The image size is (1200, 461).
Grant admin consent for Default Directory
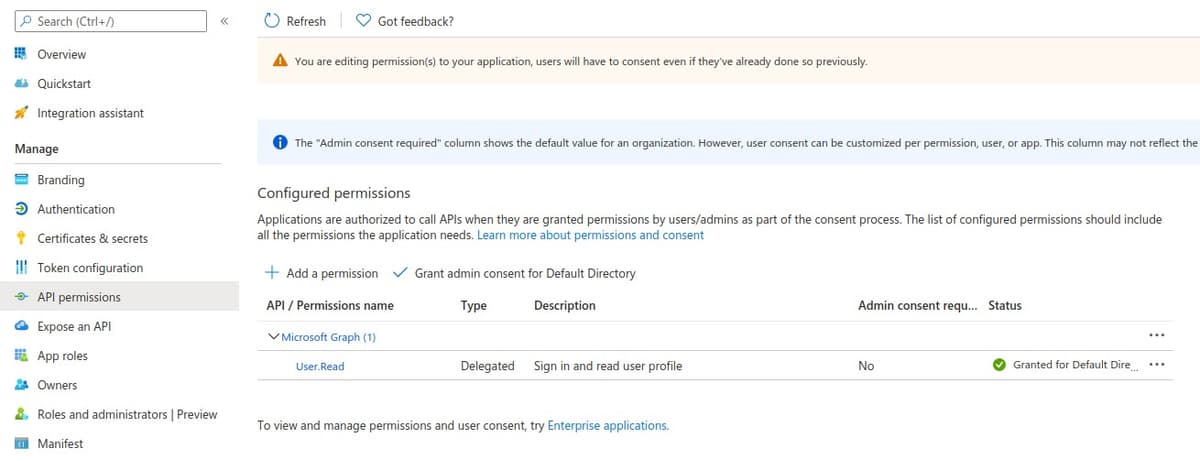click(x=515, y=273)
